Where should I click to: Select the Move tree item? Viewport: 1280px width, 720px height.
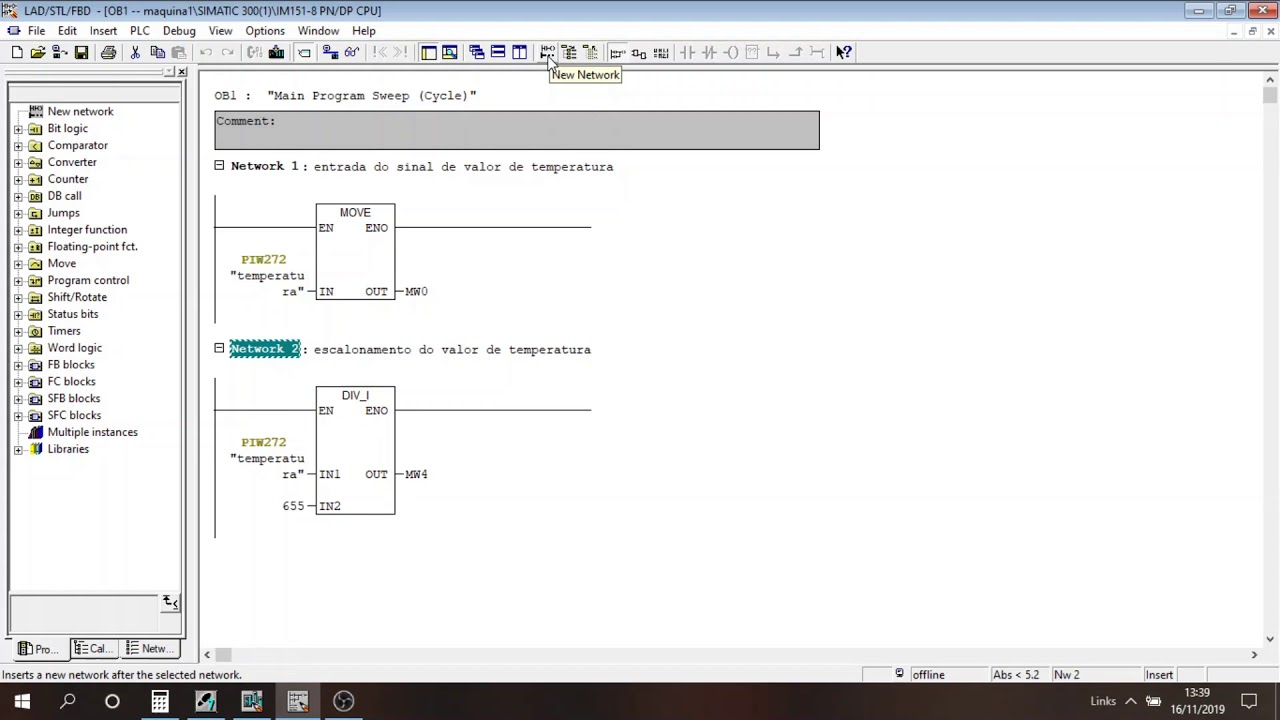tap(61, 263)
